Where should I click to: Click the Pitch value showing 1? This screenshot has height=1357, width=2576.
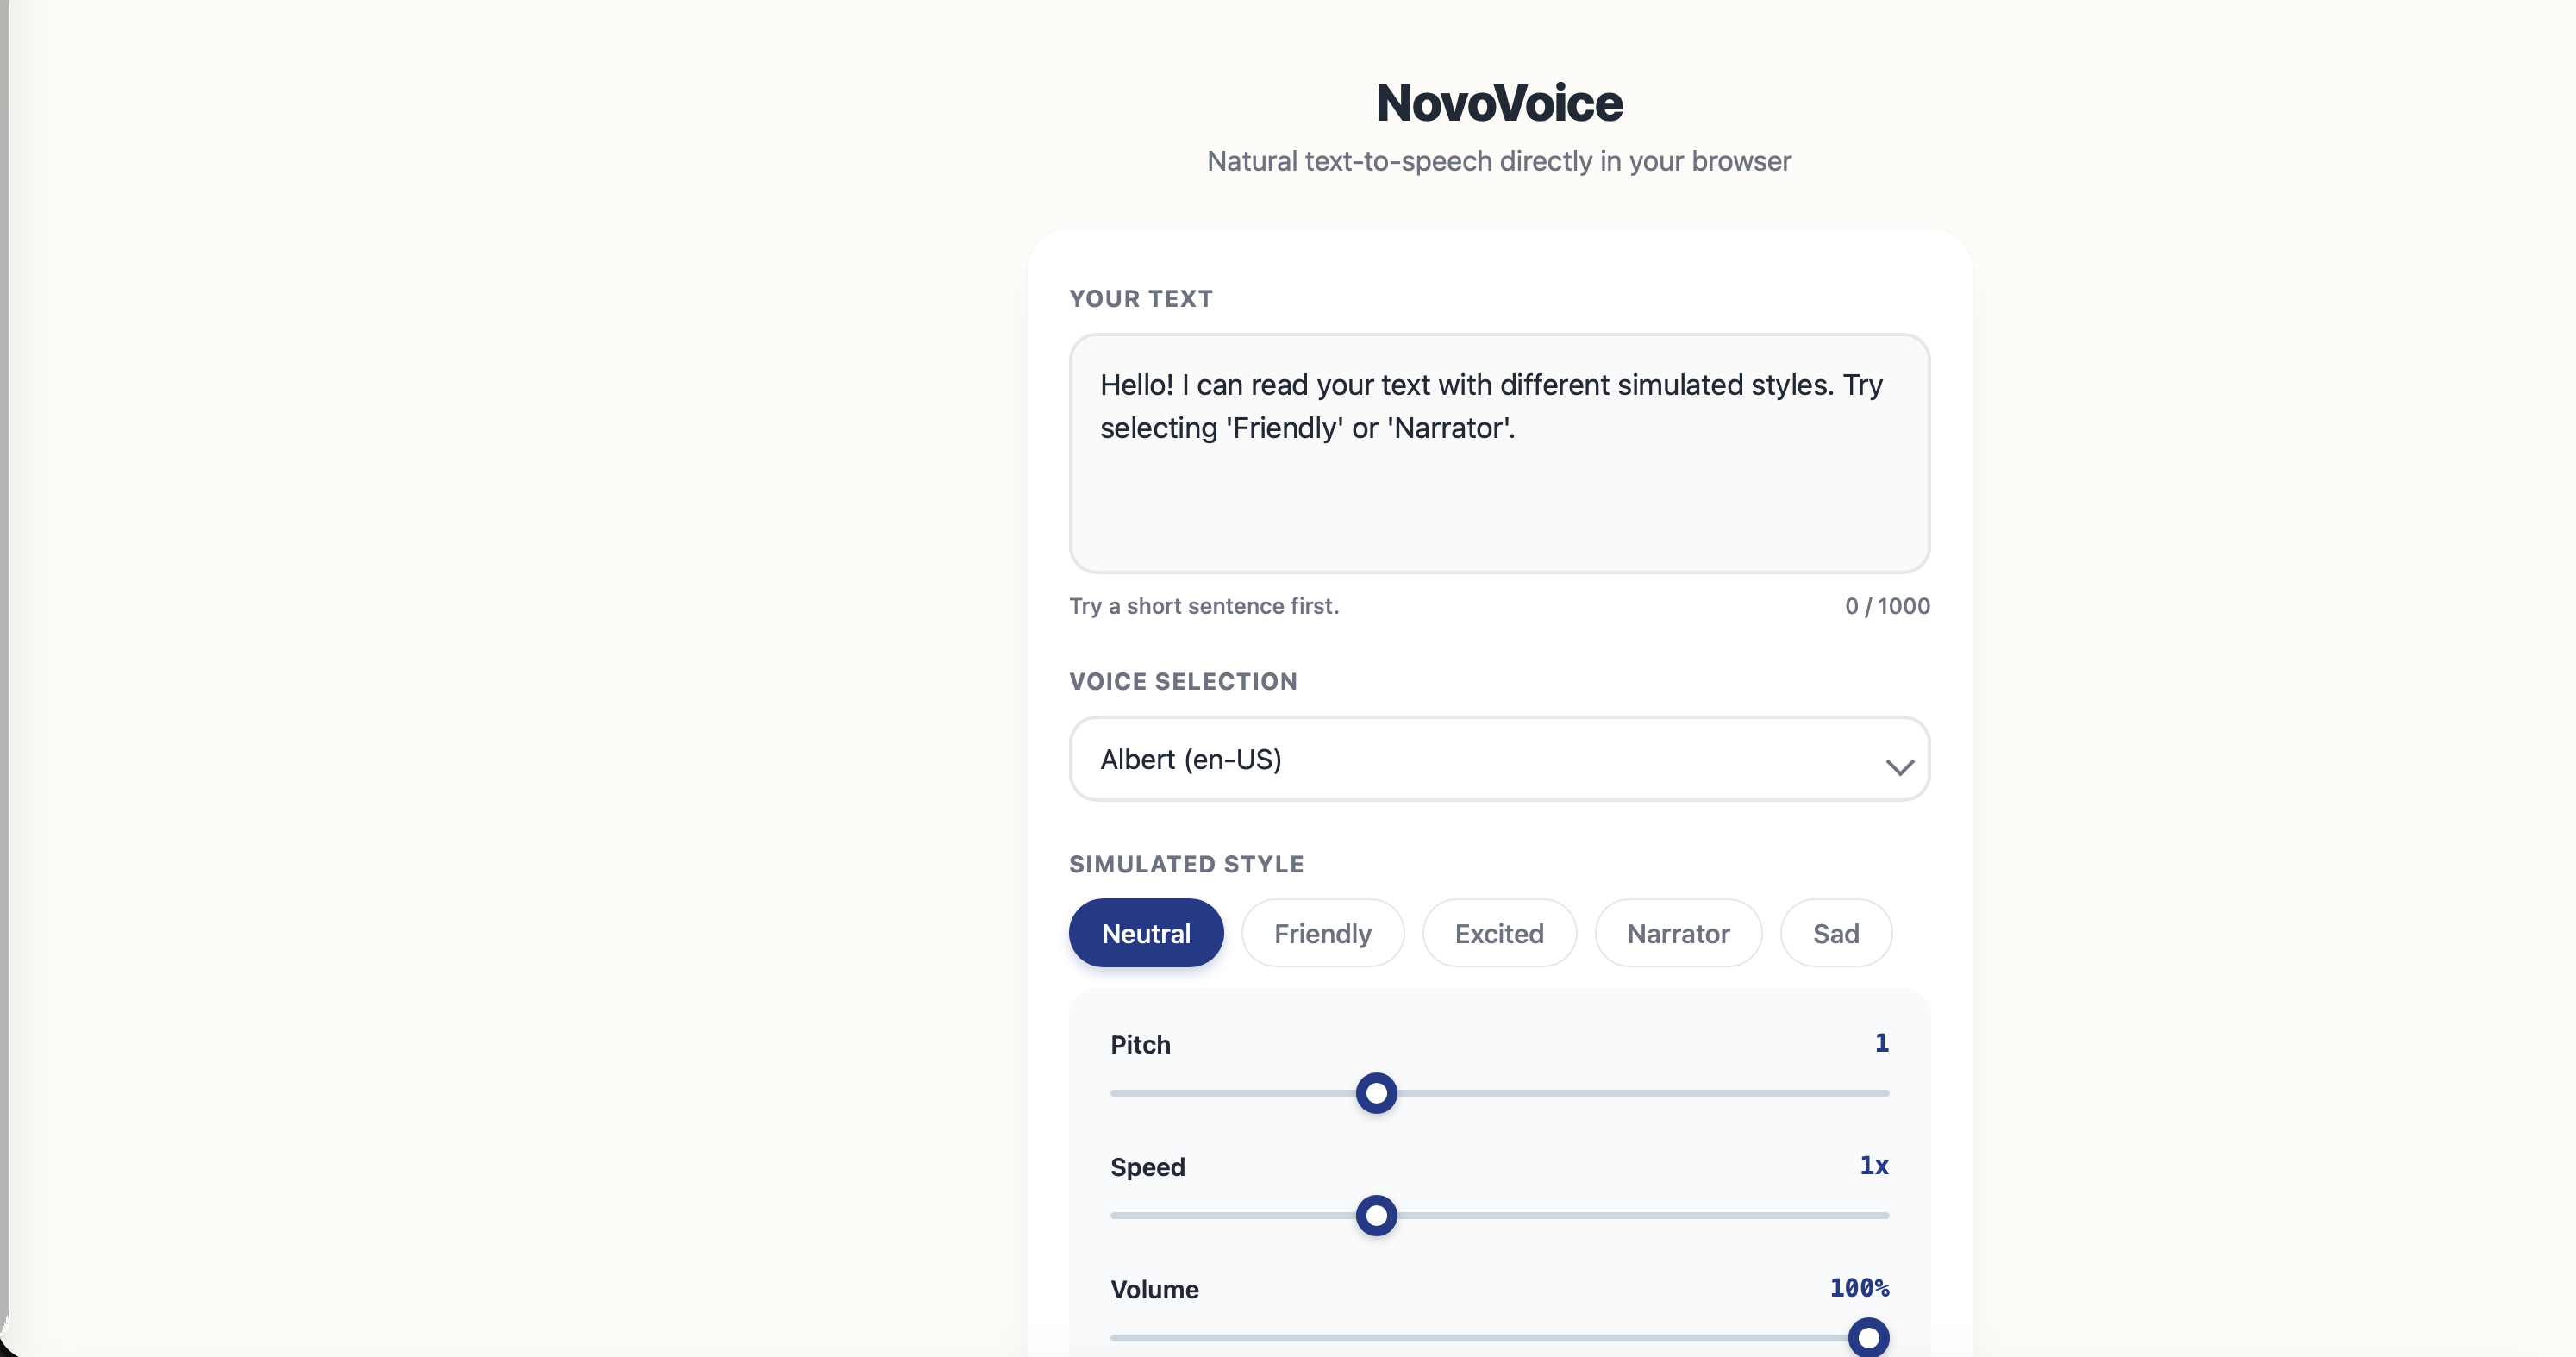pos(1881,1043)
